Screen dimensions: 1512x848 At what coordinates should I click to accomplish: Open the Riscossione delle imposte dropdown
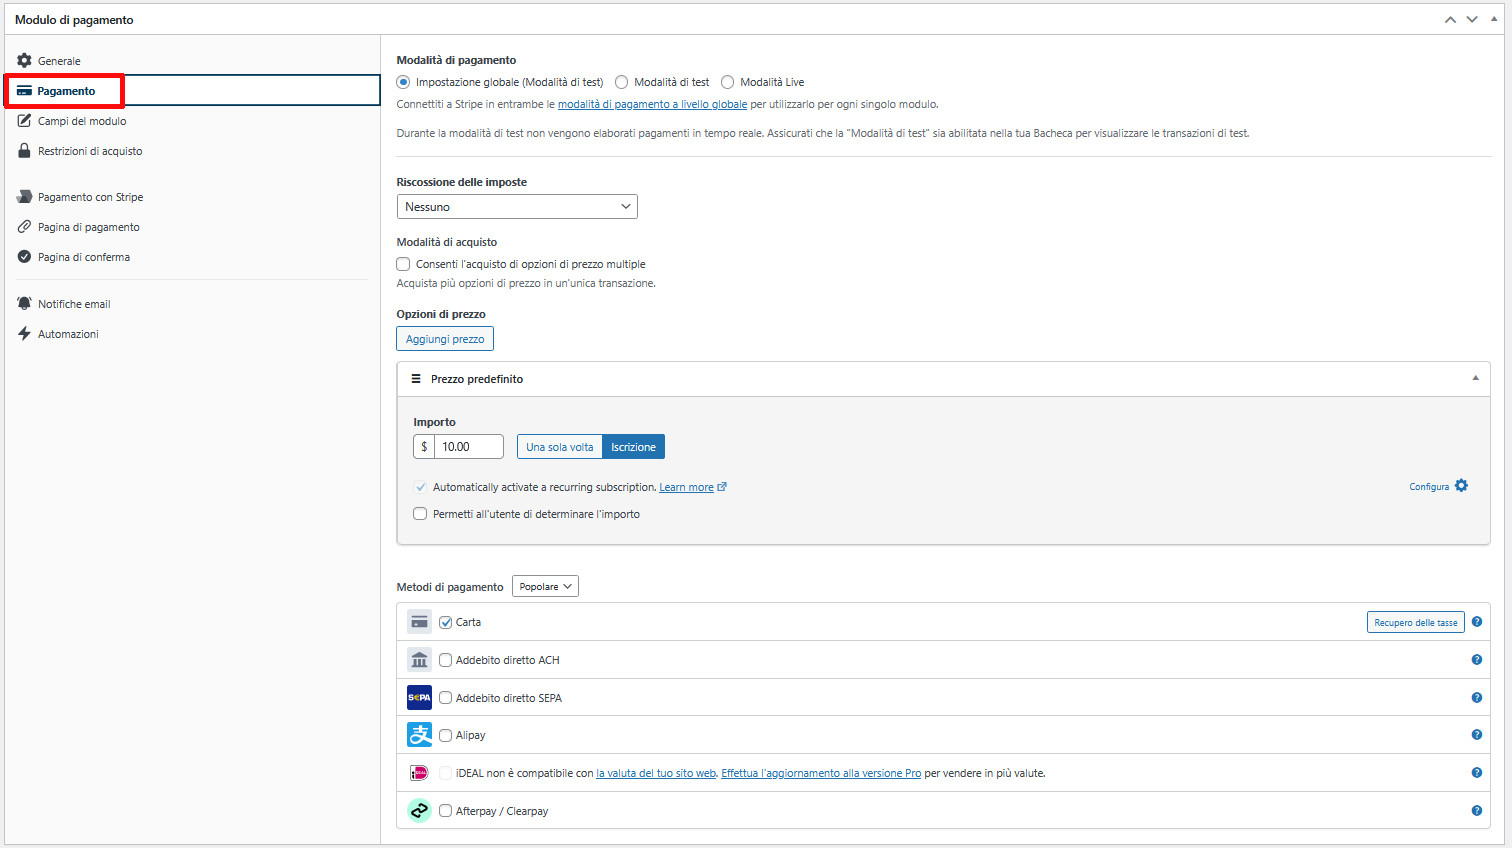coord(517,206)
